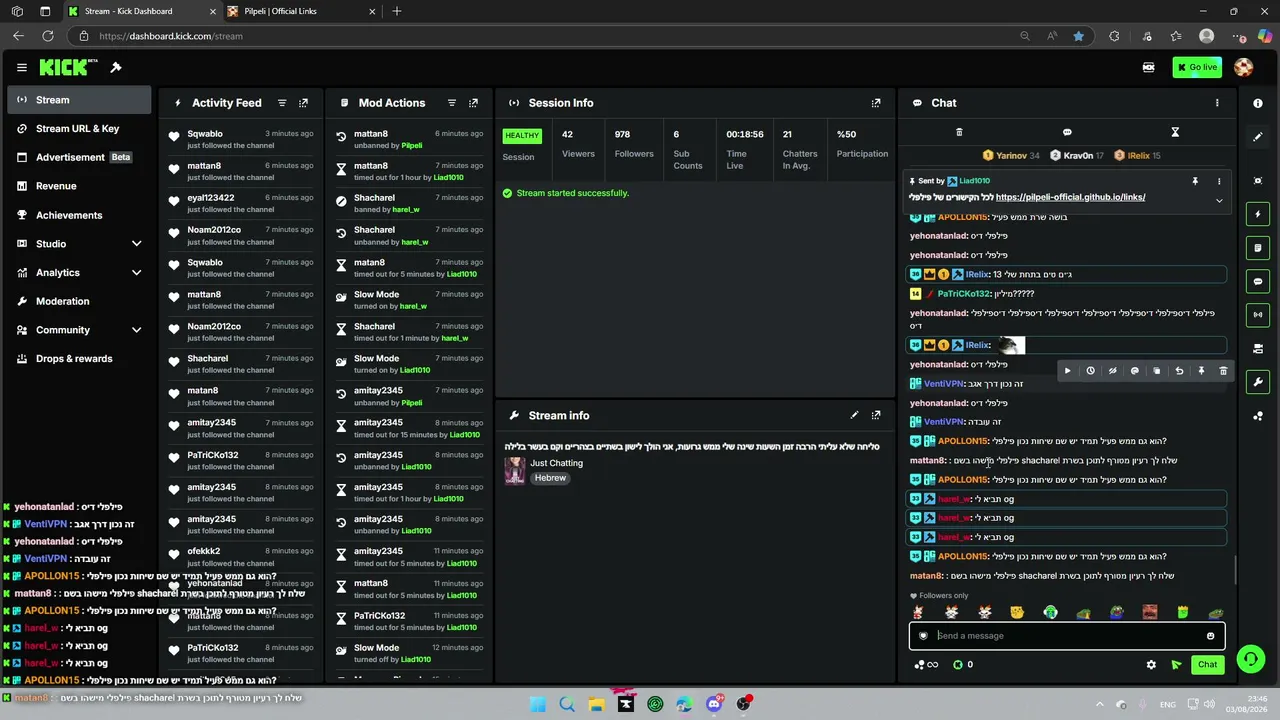
Task: Pop out the Activity Feed panel
Action: (303, 103)
